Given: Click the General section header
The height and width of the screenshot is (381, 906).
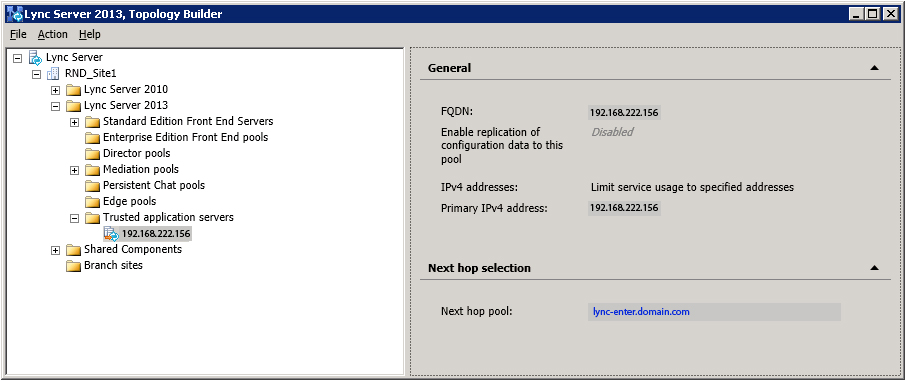Looking at the screenshot, I should click(450, 68).
